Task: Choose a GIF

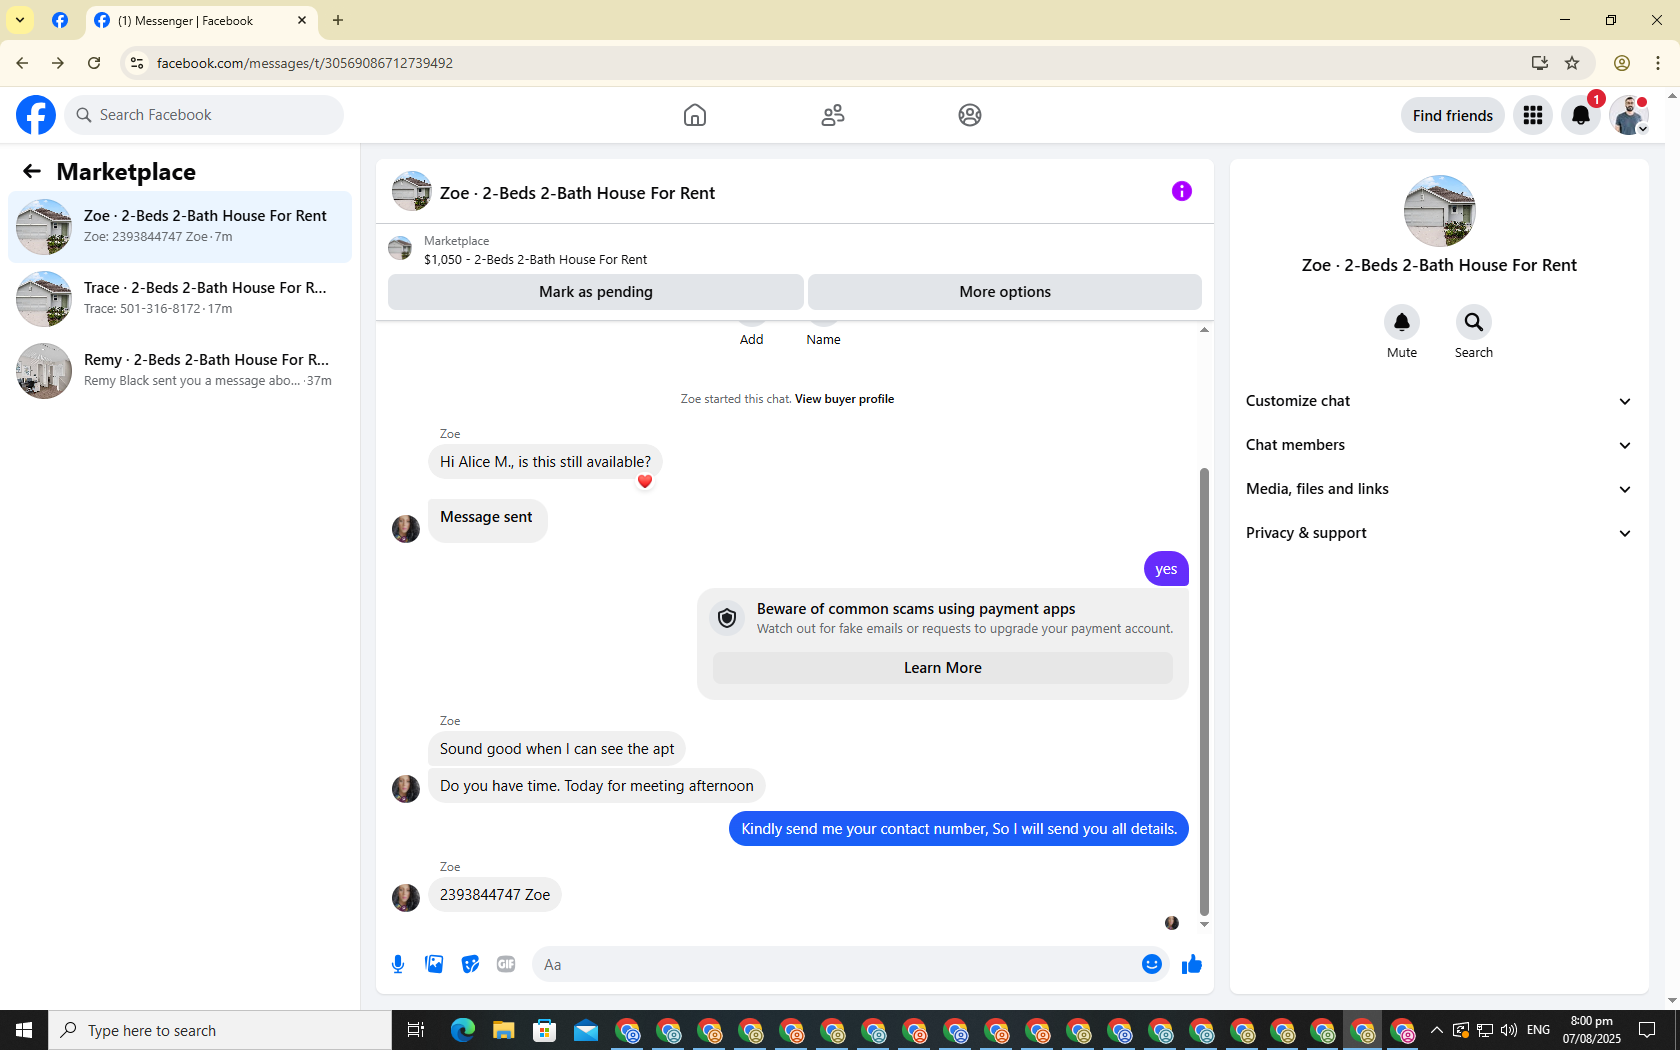Action: pos(506,964)
